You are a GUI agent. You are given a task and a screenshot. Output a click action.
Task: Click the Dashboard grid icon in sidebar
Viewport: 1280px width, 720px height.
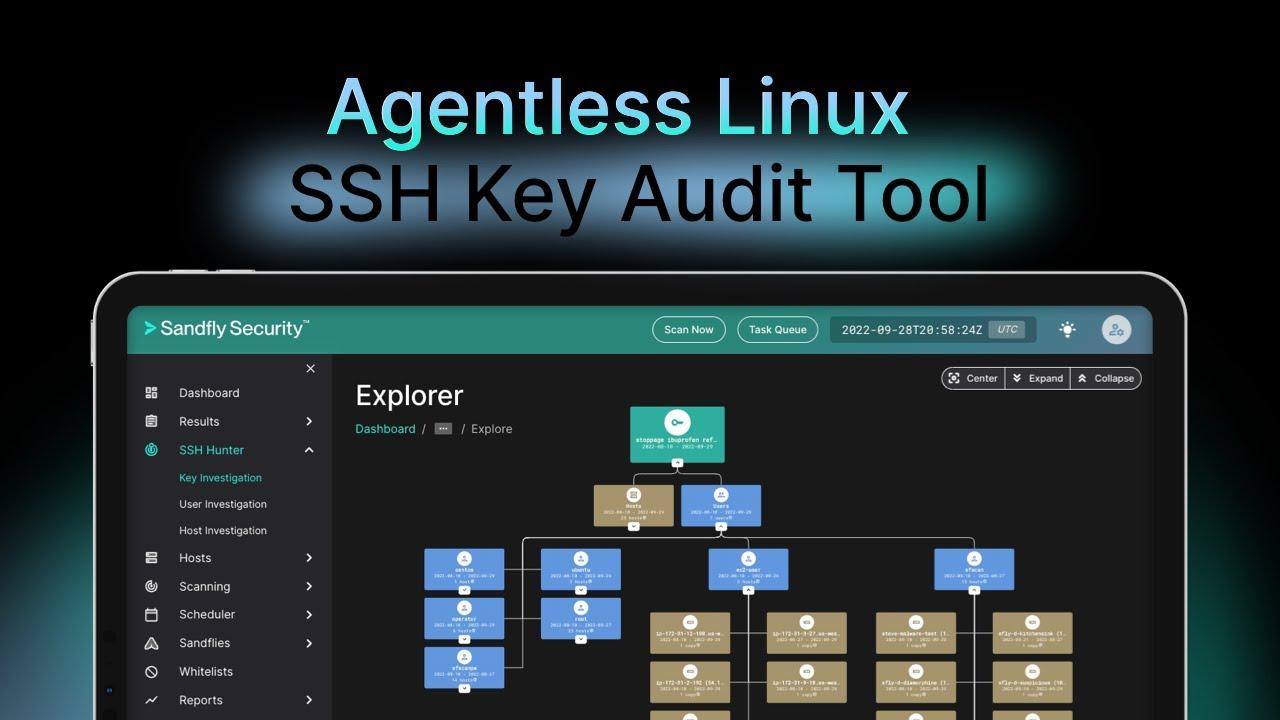tap(152, 392)
